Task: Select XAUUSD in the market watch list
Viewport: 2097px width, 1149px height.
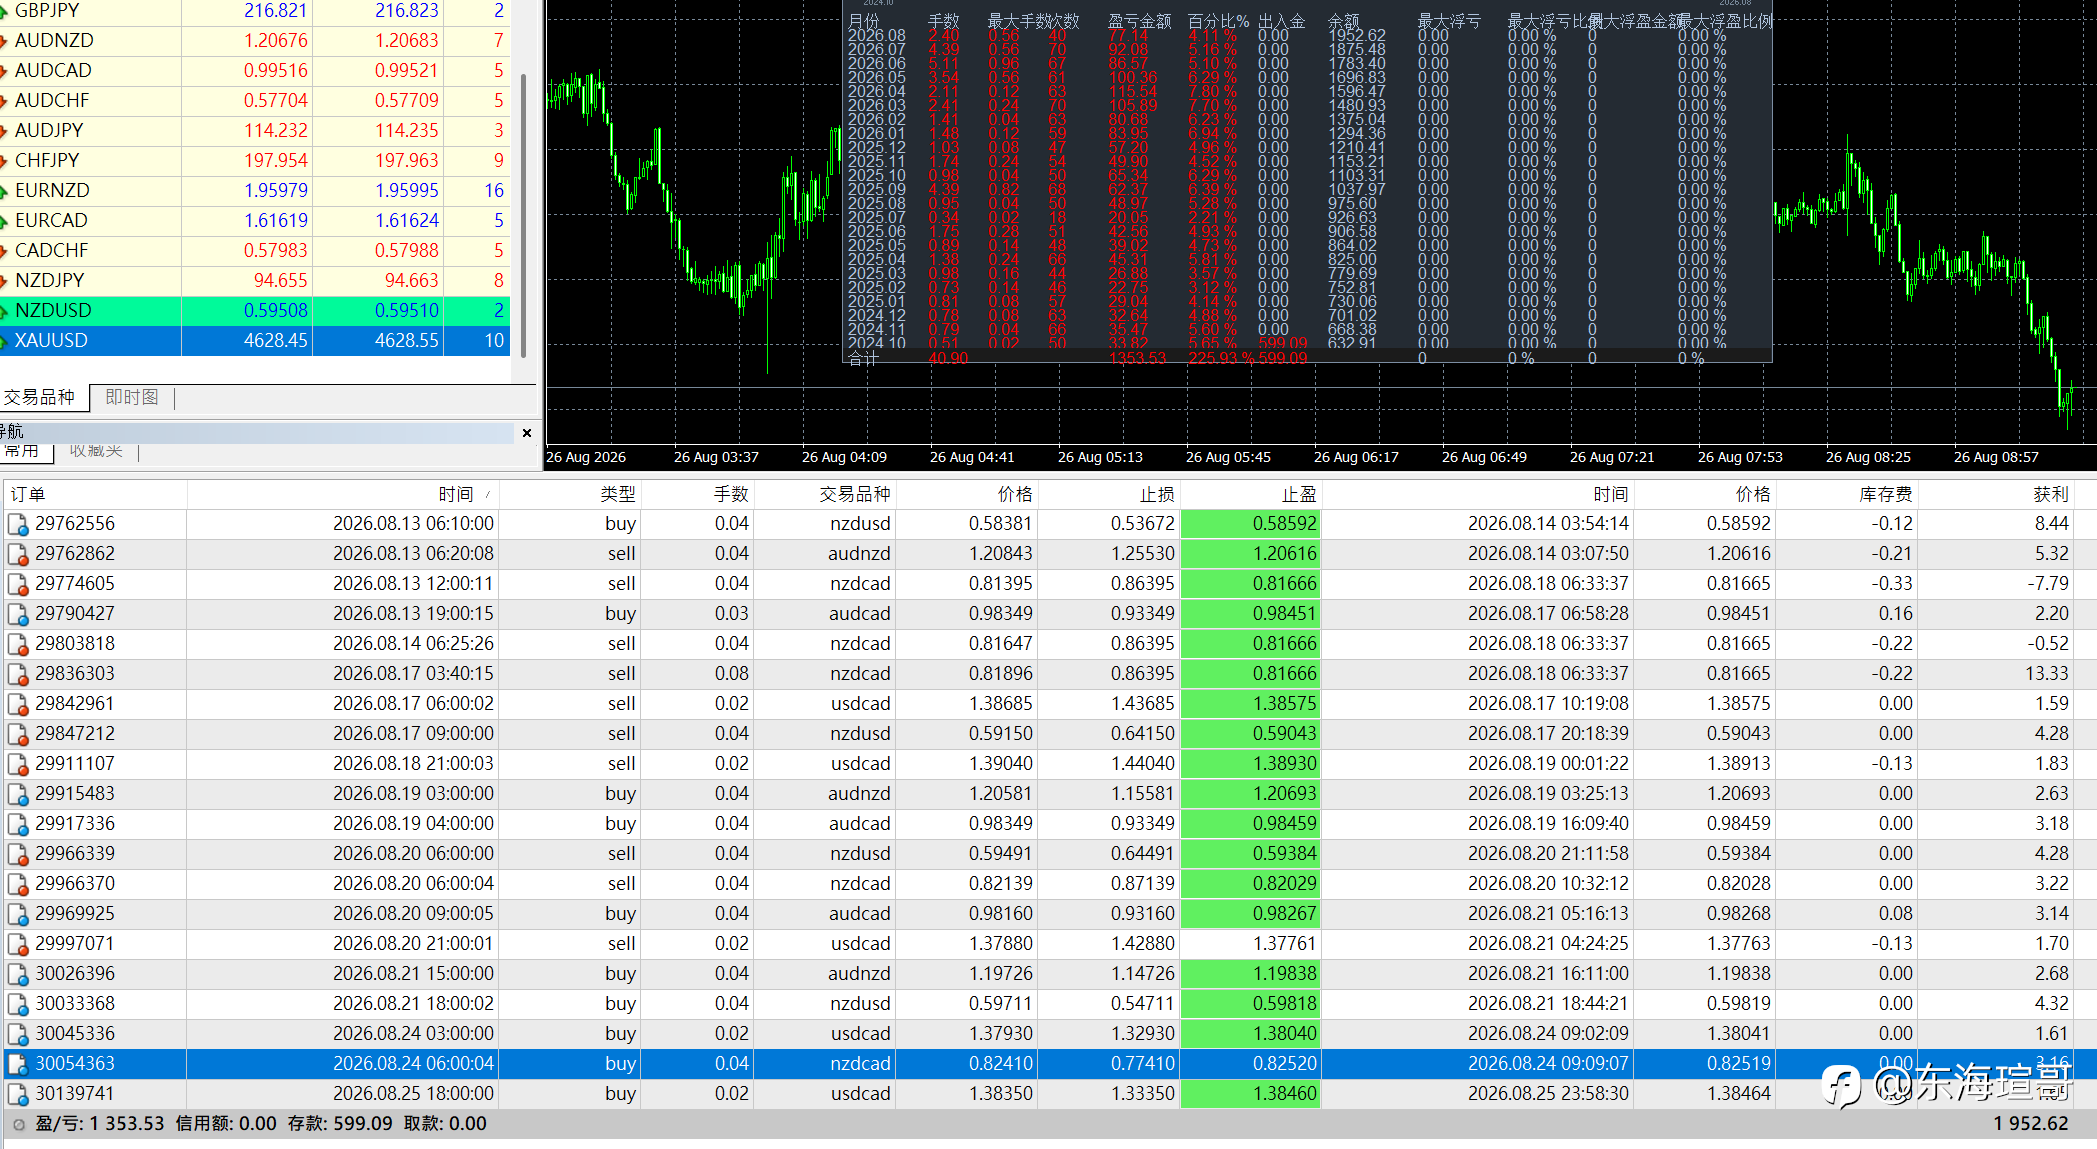Action: (255, 341)
